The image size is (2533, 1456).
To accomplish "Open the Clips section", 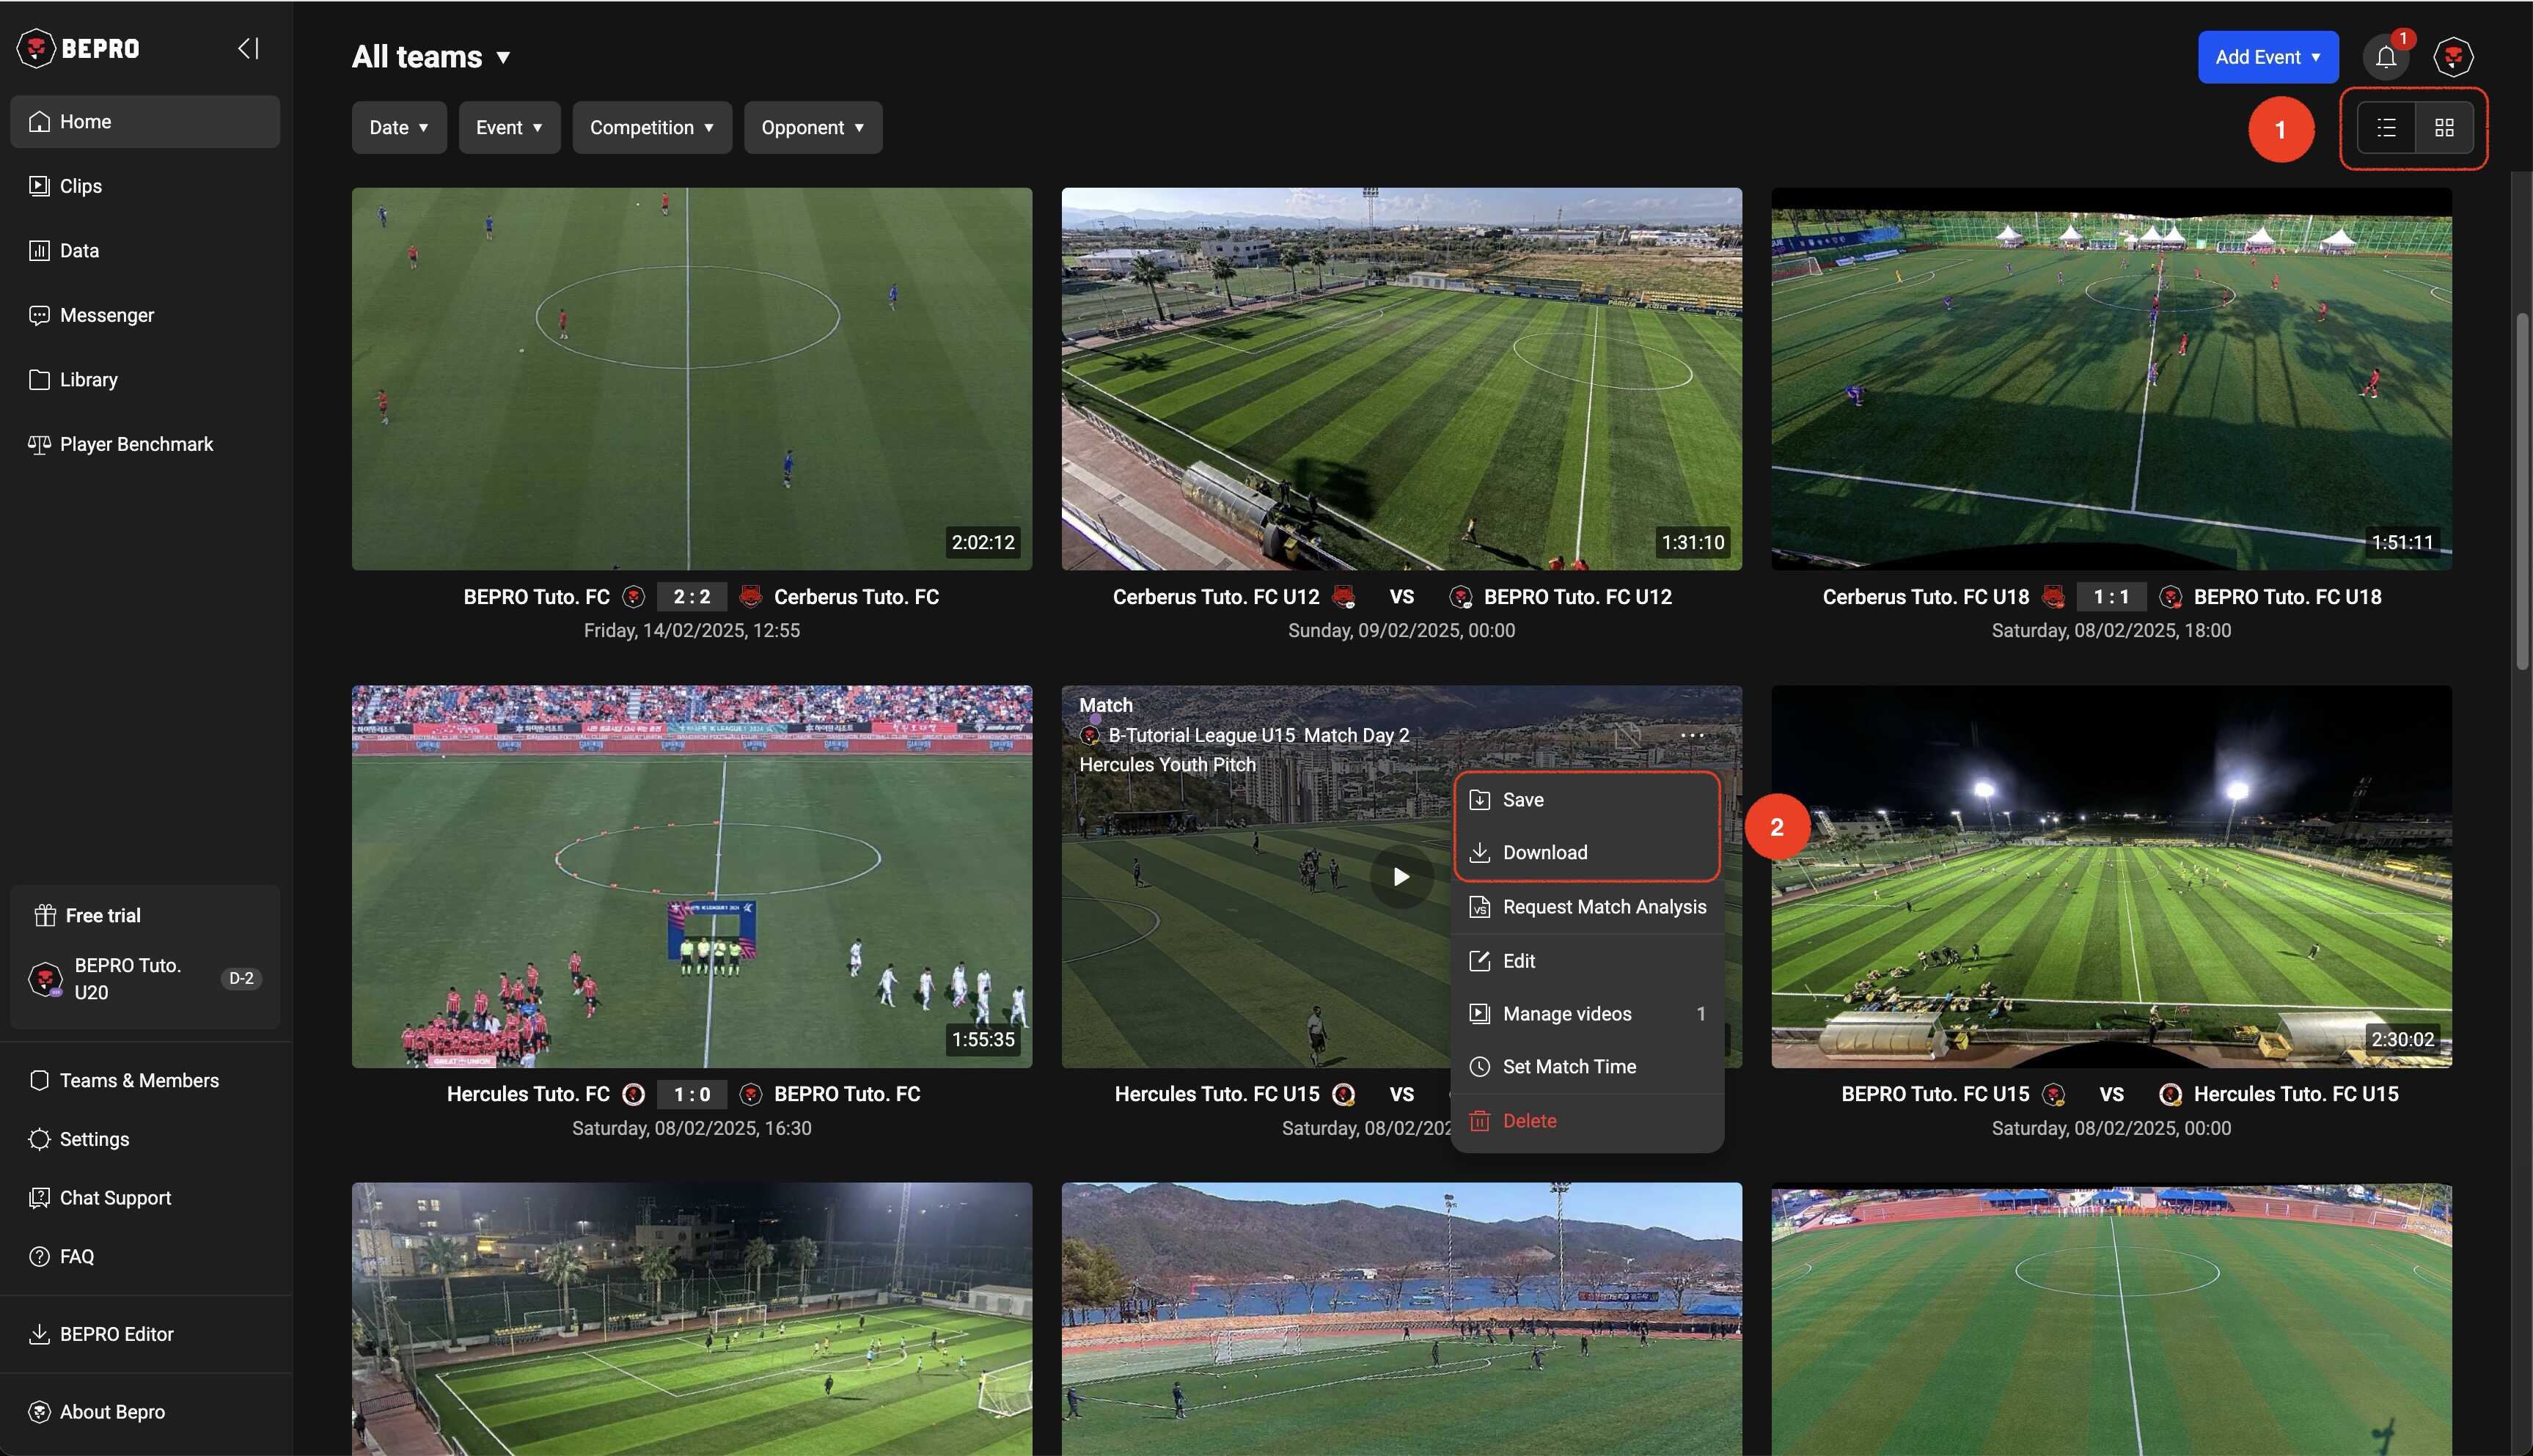I will tap(80, 186).
